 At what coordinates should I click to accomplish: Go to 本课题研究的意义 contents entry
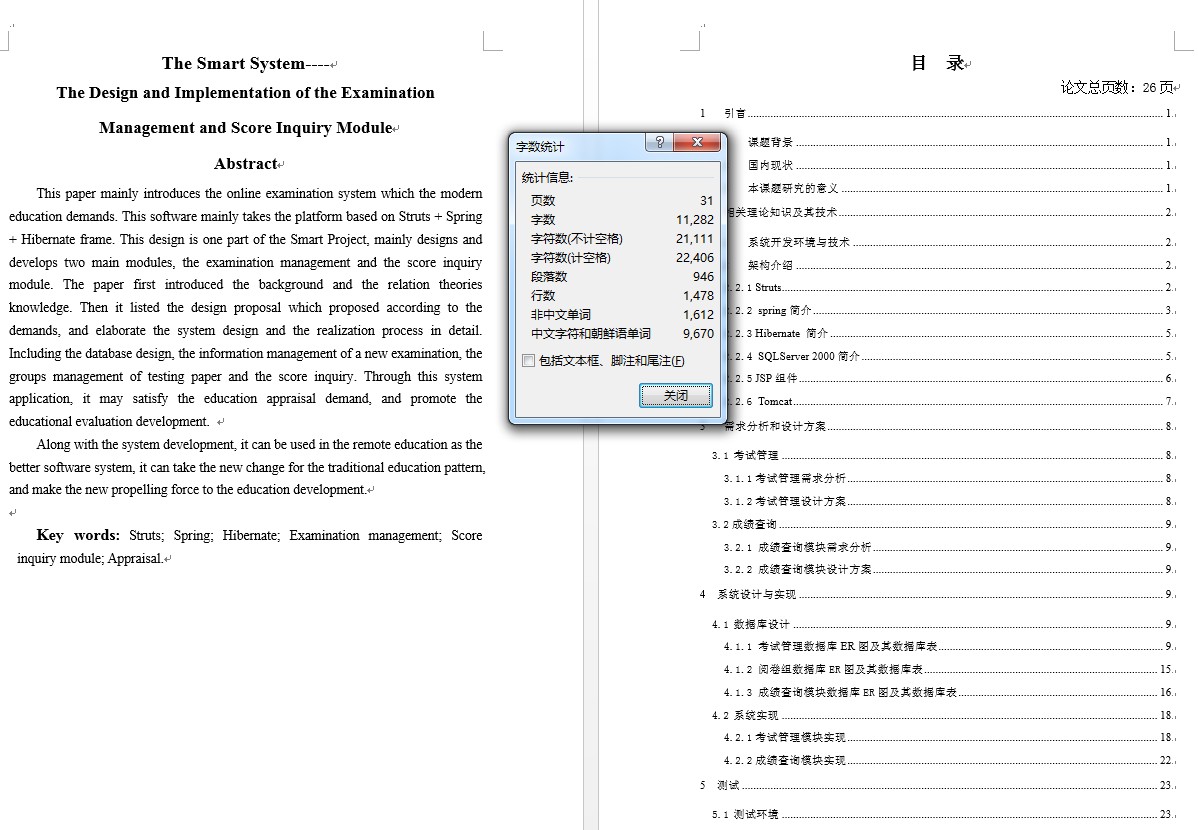pyautogui.click(x=960, y=188)
